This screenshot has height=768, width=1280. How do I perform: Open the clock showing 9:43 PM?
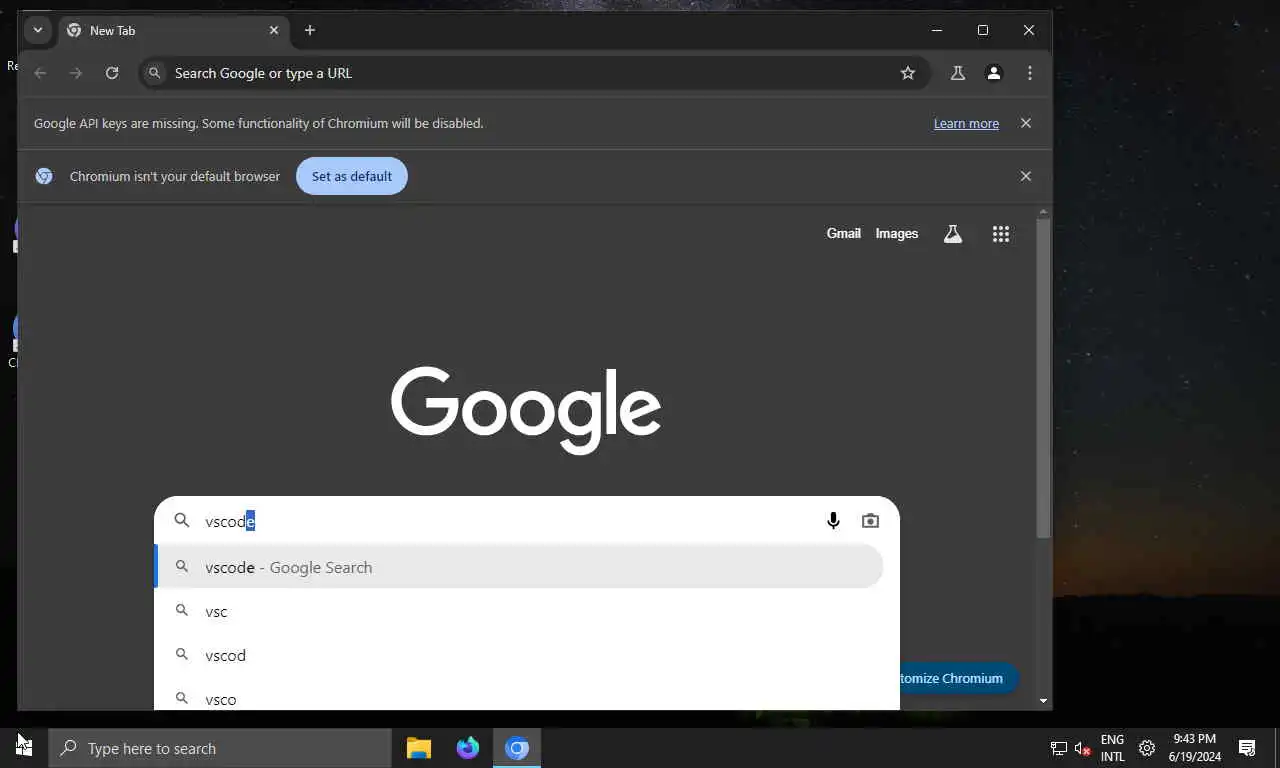[1194, 748]
